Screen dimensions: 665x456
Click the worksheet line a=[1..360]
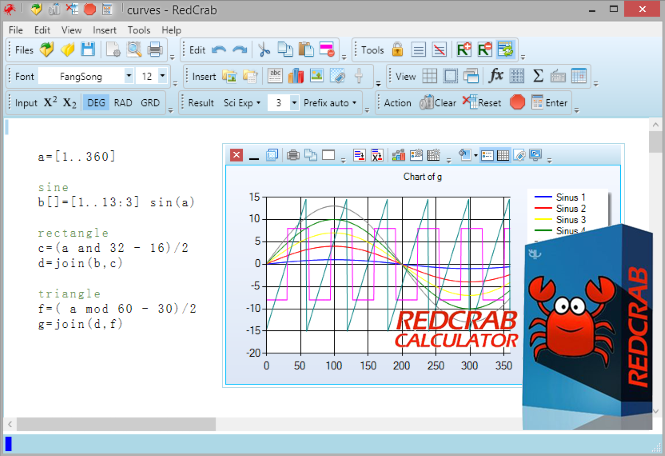click(76, 157)
